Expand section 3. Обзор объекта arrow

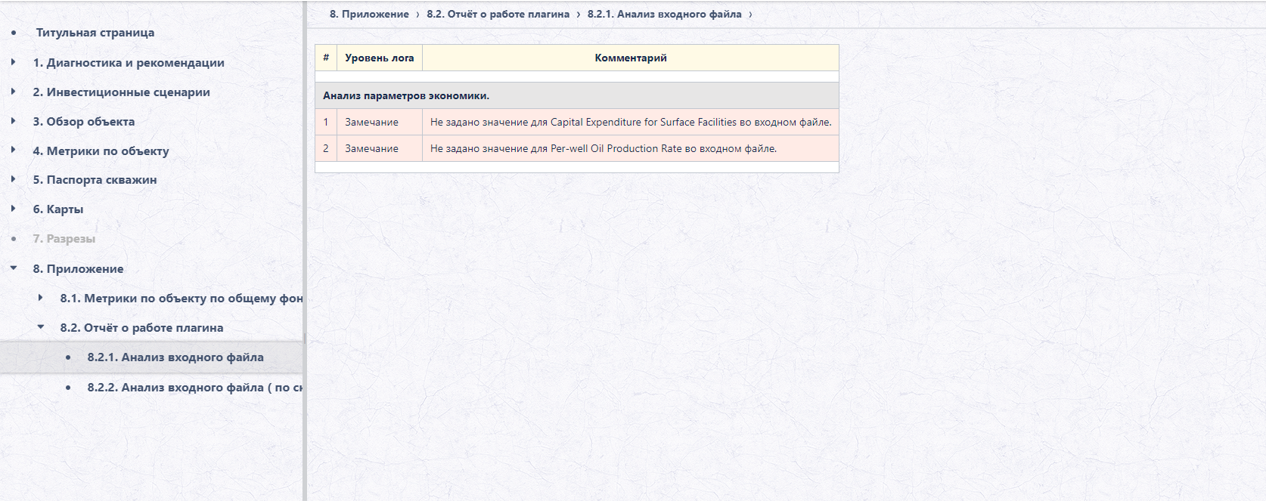coord(13,121)
